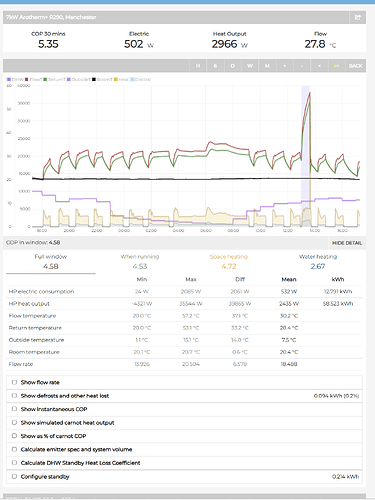
Task: Select the W (week) time range button
Action: pos(250,66)
